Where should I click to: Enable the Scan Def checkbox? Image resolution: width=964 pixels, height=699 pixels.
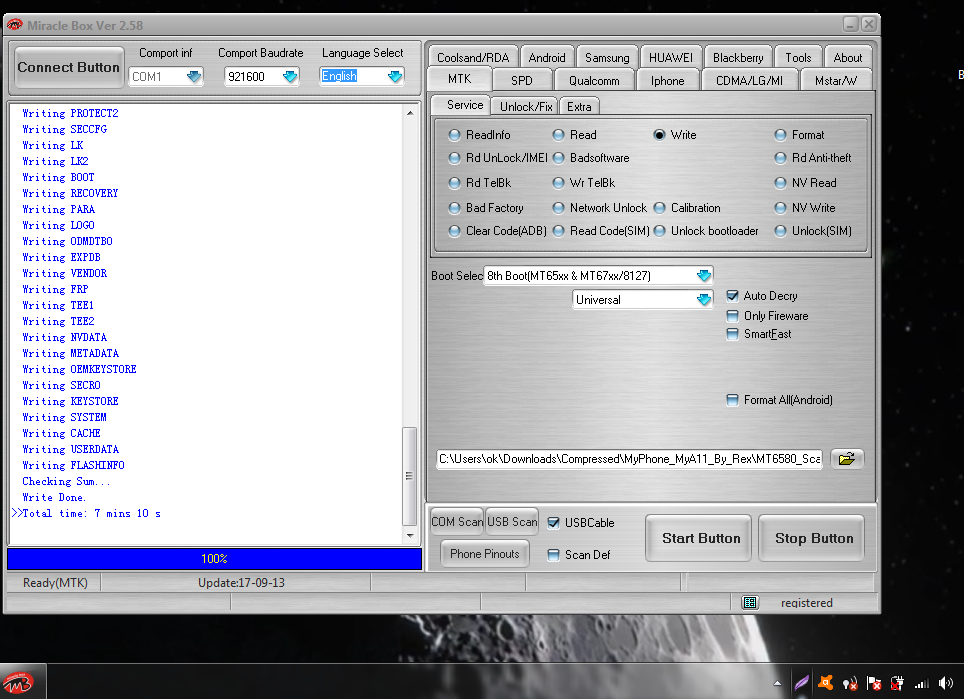[553, 555]
